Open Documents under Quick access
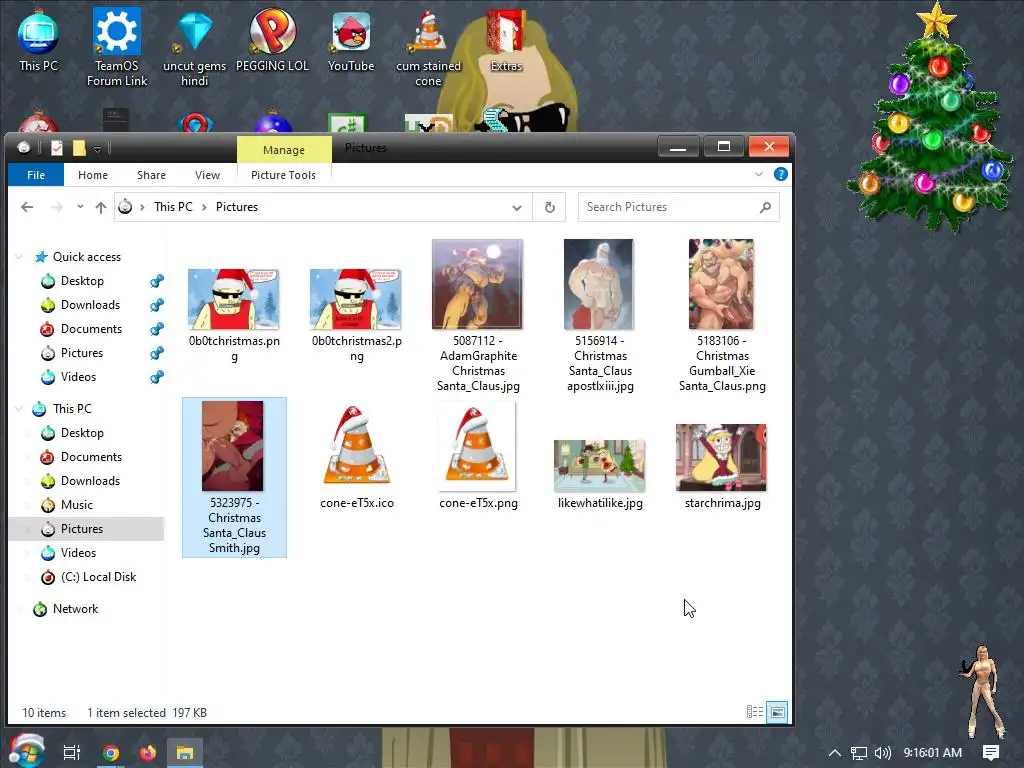Screen dimensions: 1024x768 pyautogui.click(x=91, y=329)
